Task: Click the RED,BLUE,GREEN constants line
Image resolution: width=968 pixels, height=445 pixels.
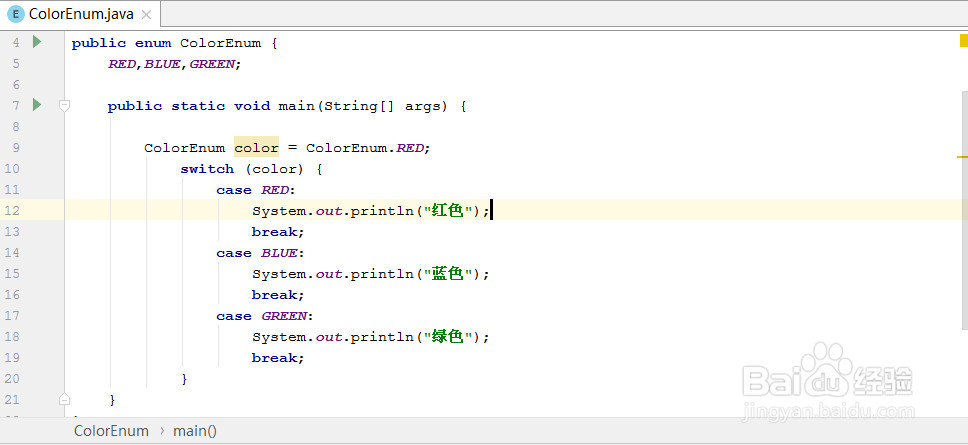Action: [x=174, y=63]
